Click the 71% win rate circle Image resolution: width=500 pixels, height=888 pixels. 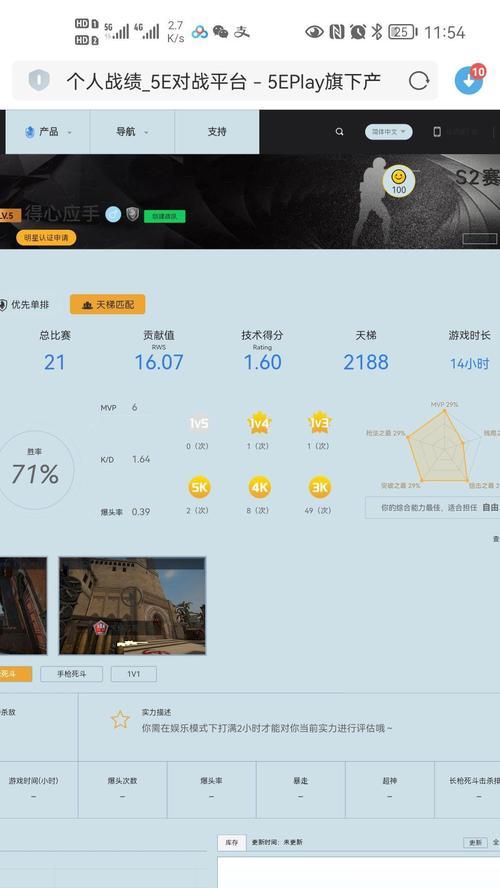tap(35, 469)
